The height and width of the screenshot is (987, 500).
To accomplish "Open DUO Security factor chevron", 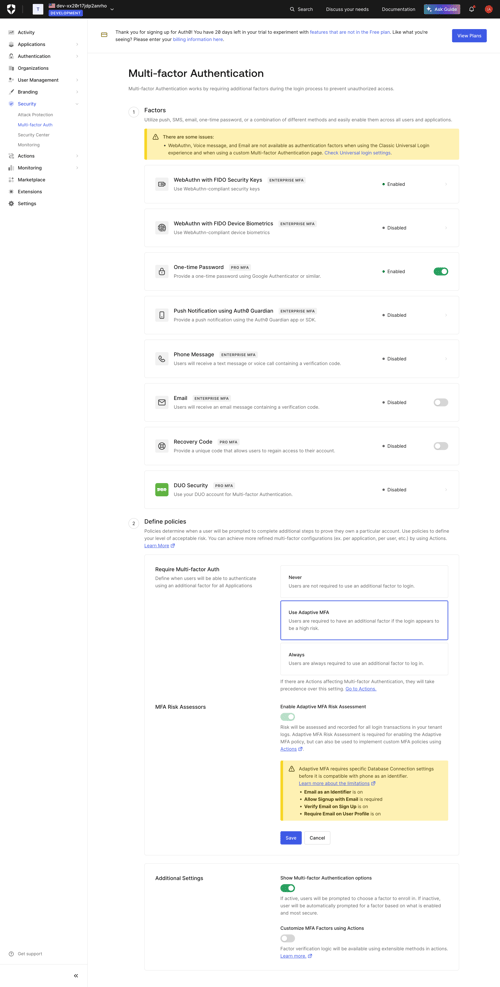I will click(x=446, y=489).
